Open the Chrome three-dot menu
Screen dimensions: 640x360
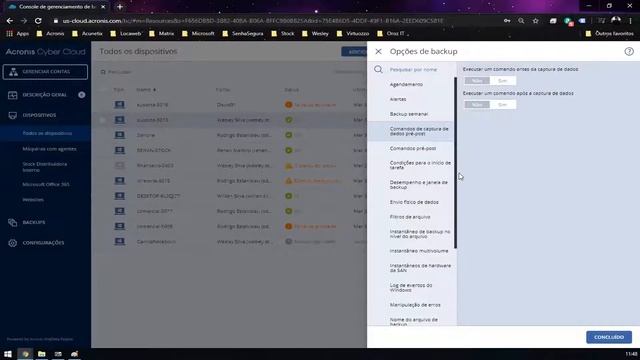click(631, 20)
